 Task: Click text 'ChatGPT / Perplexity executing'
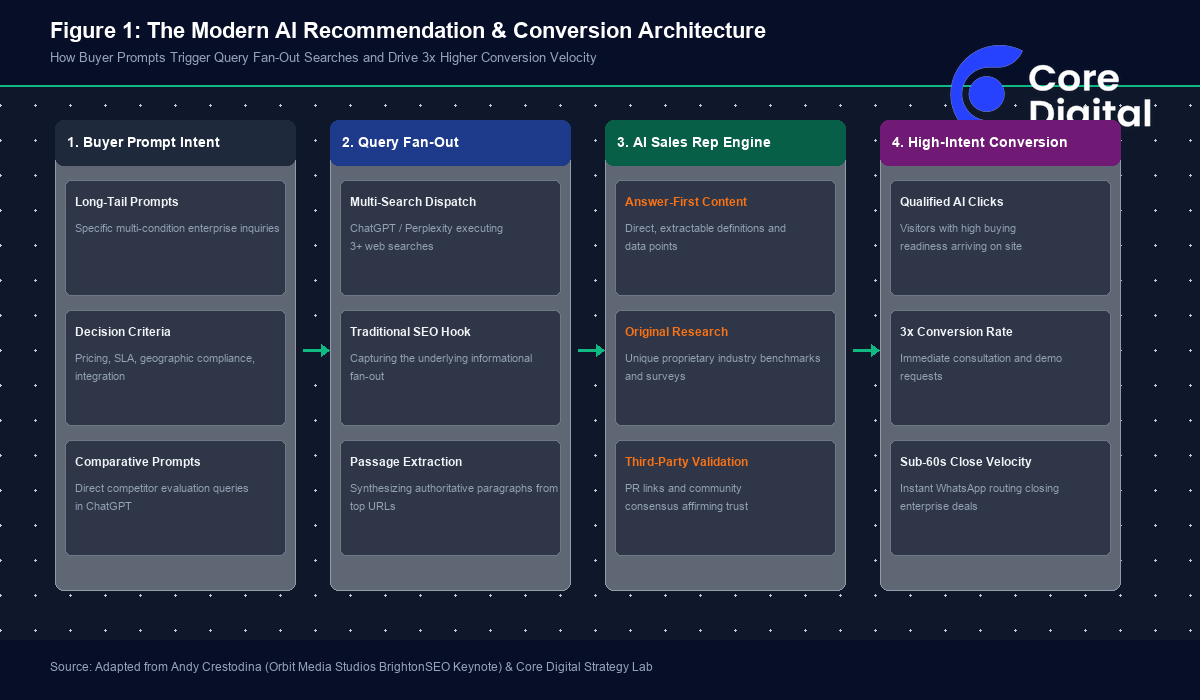point(426,228)
